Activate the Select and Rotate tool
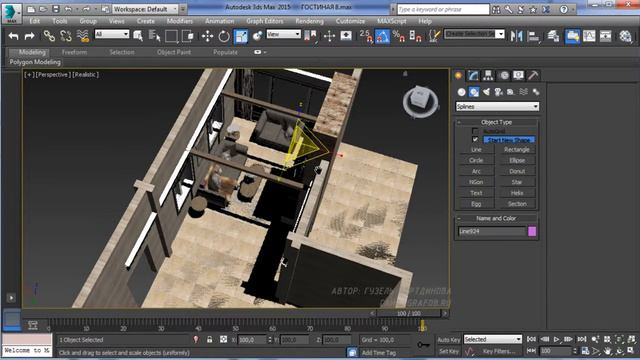The height and width of the screenshot is (360, 640). pos(224,36)
